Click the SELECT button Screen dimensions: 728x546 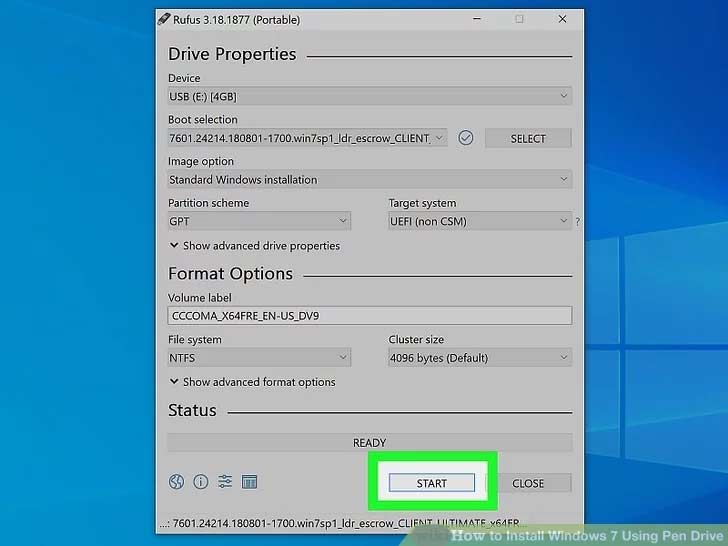[528, 138]
